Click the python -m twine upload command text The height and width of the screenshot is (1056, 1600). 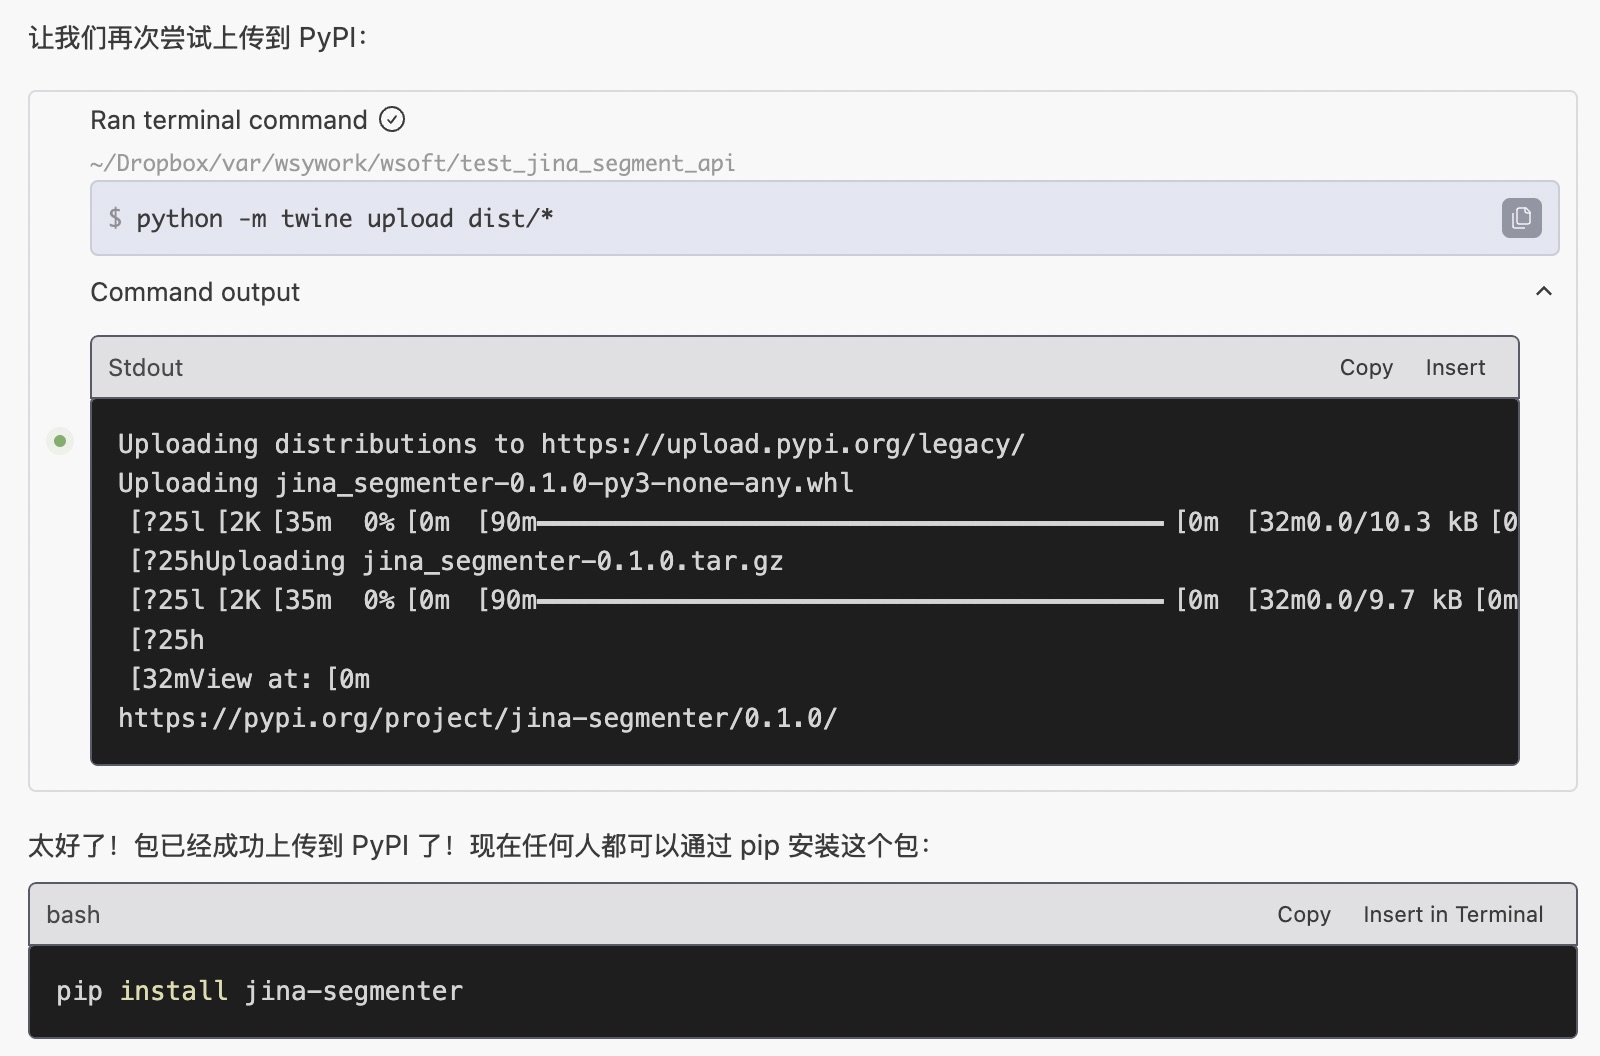click(x=344, y=219)
